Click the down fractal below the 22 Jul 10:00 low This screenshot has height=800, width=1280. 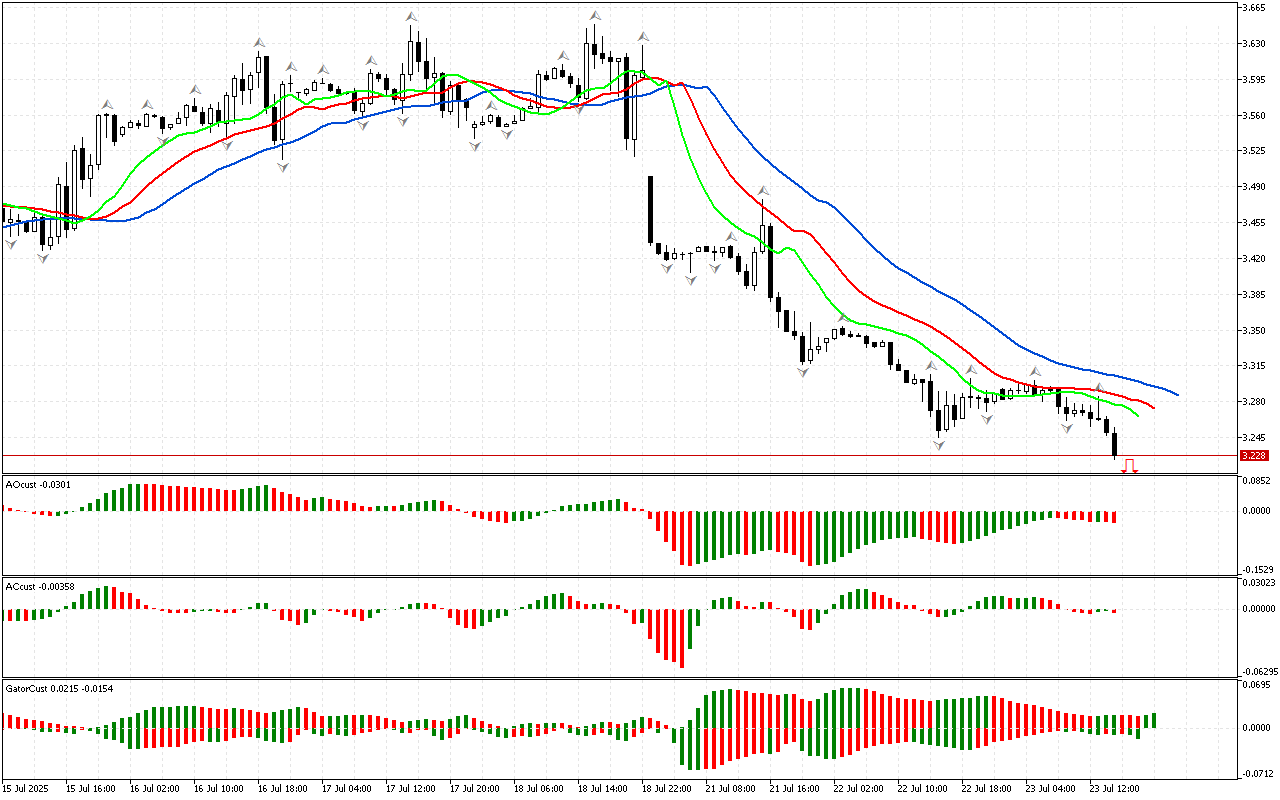pyautogui.click(x=939, y=443)
